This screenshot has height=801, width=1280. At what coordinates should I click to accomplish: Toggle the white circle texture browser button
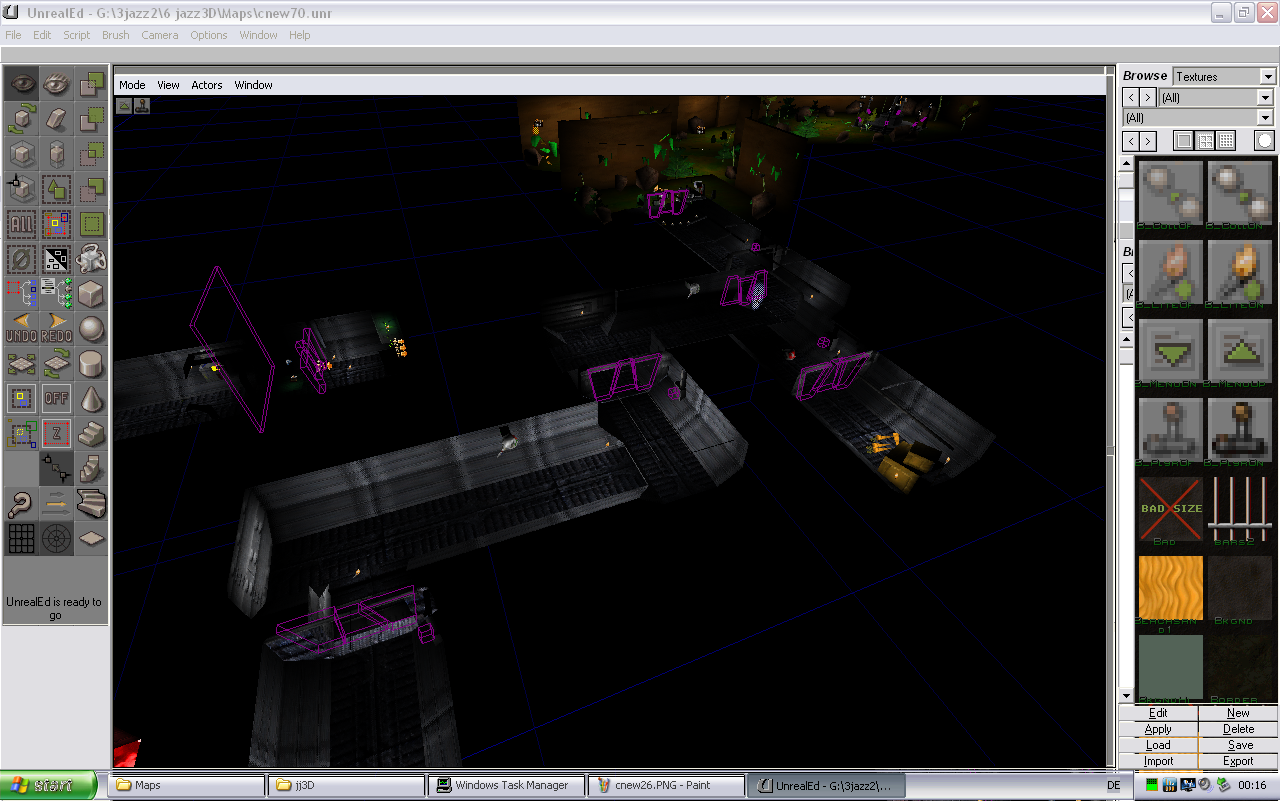1265,141
